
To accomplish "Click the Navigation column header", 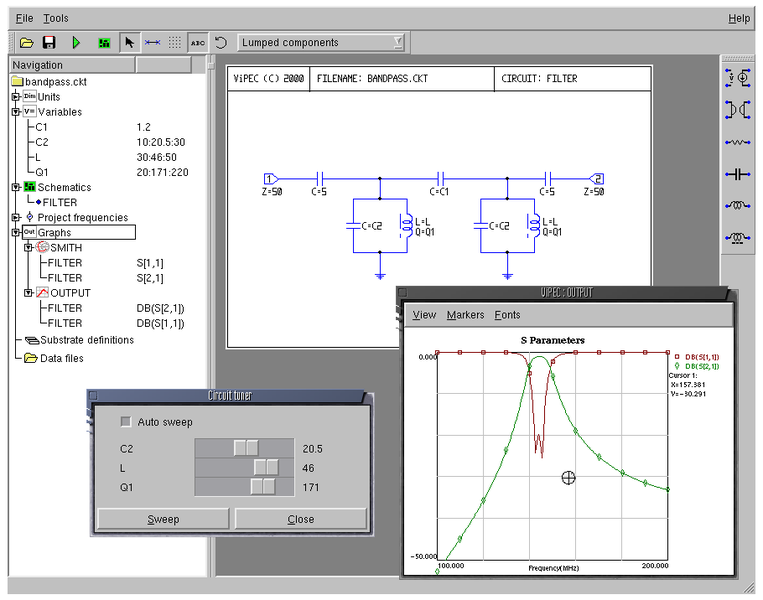I will point(73,65).
